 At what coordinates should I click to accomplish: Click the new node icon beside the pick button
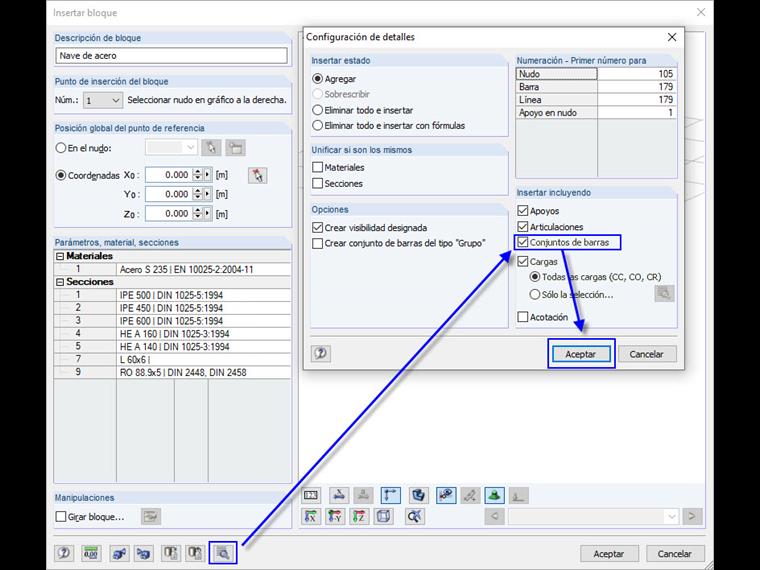(236, 147)
